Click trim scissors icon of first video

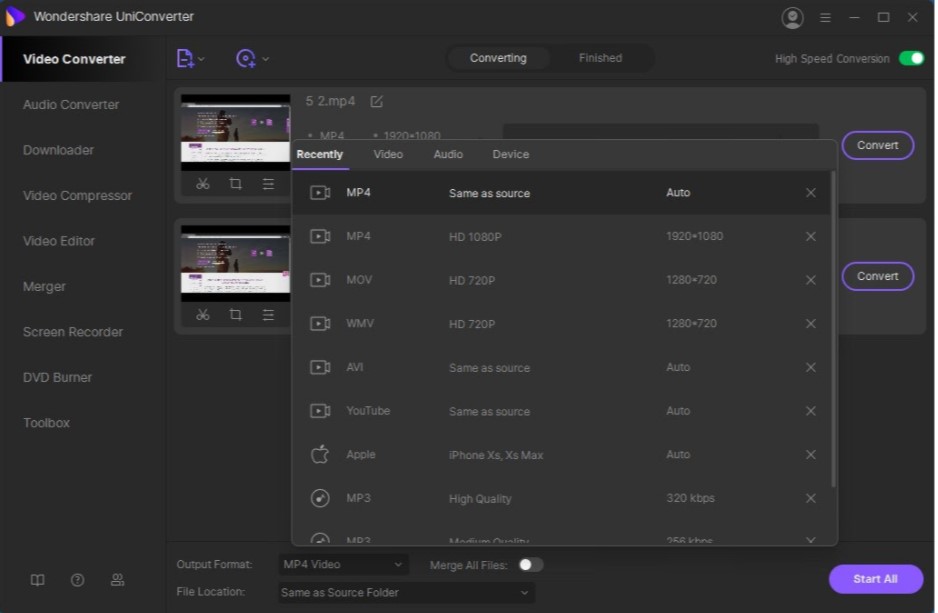[203, 184]
